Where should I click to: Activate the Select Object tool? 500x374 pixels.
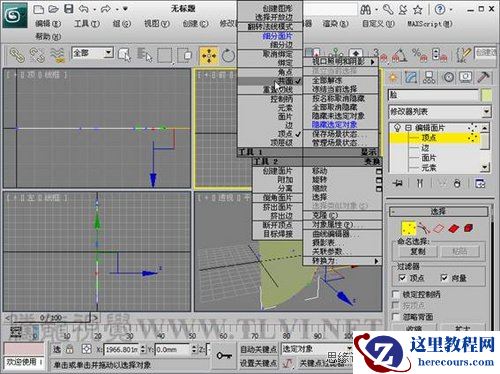tap(124, 55)
